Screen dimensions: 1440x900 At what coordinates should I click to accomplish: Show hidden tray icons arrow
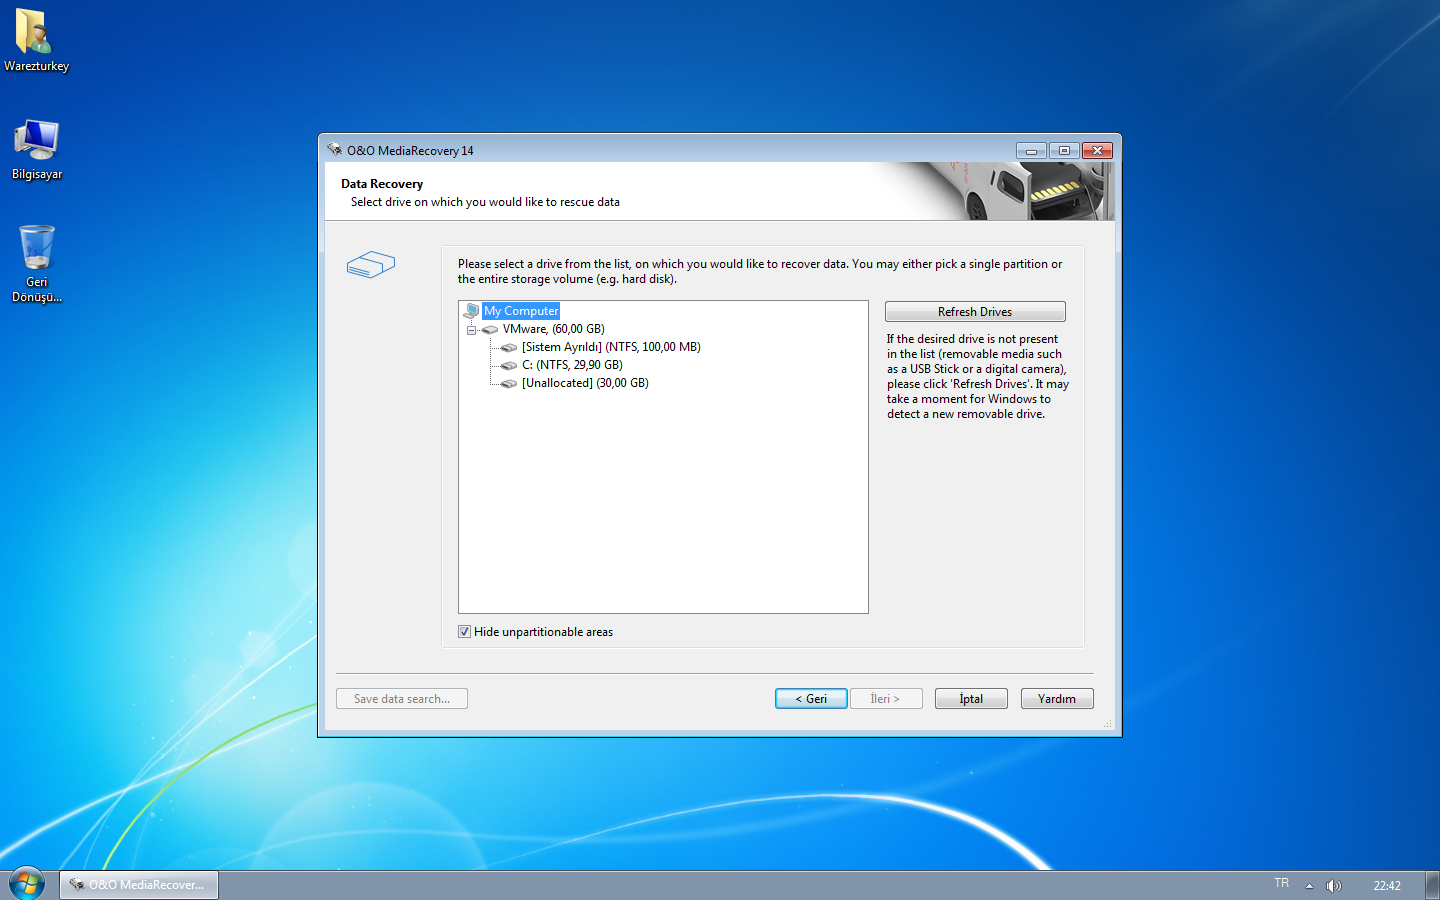click(1309, 885)
